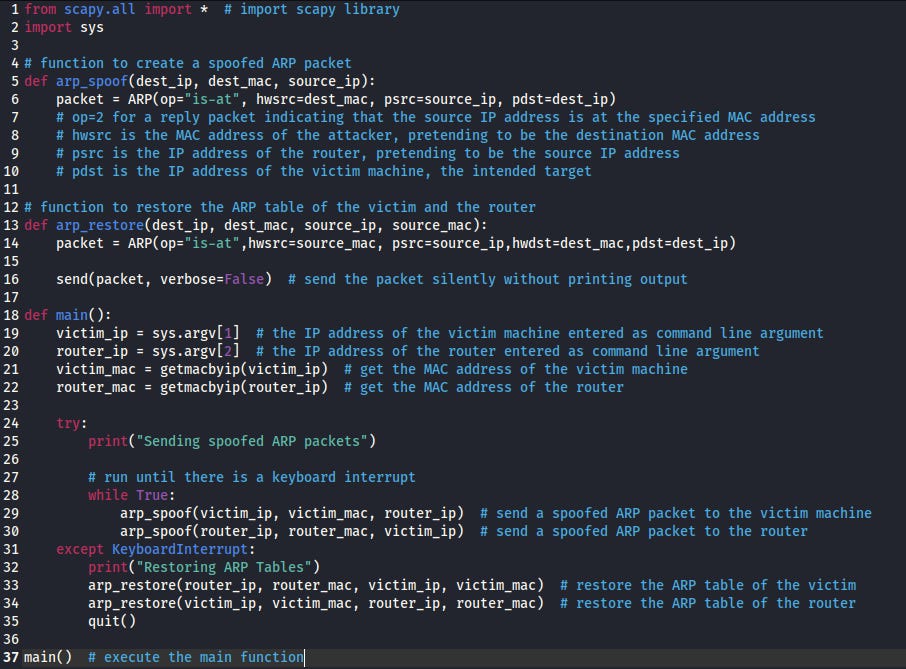Click 'victim_mac = getmacbyip(victim_ip)' on line 21

point(192,369)
